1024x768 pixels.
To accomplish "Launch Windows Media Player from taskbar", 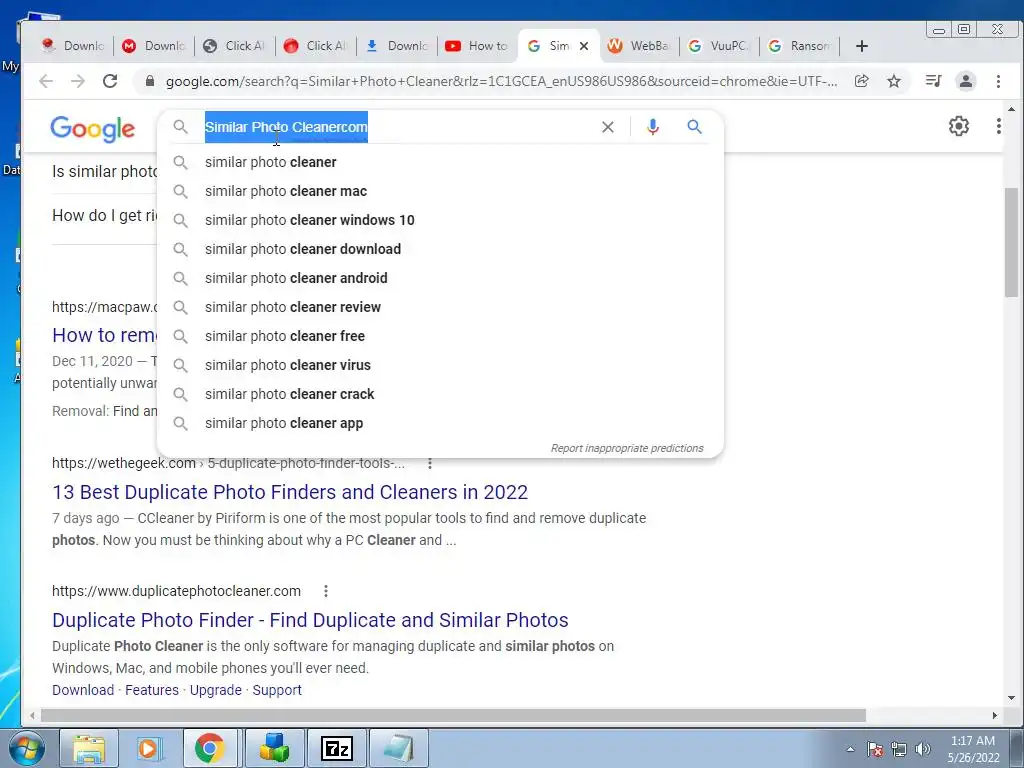I will tap(150, 748).
